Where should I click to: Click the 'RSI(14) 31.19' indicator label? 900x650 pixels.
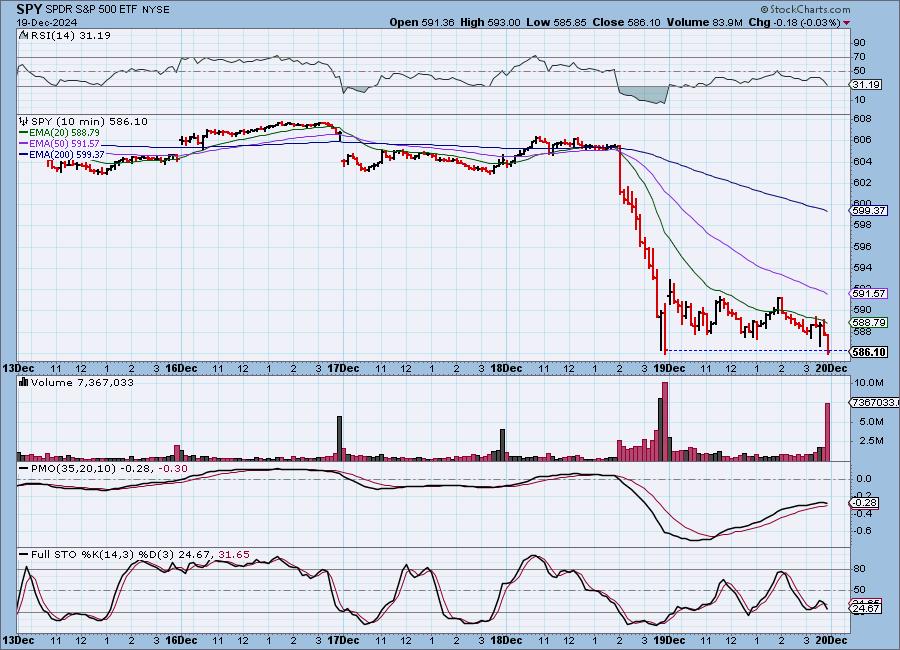coord(71,35)
